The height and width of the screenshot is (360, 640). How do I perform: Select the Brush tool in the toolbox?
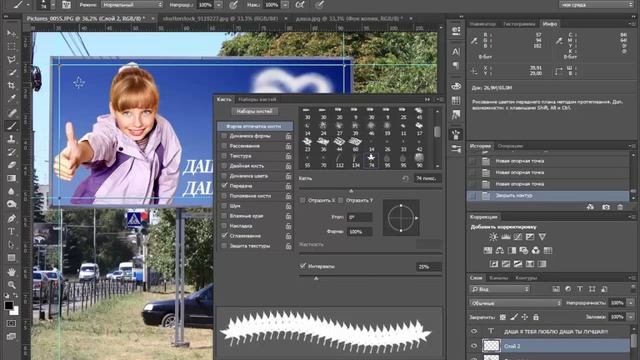pos(11,126)
